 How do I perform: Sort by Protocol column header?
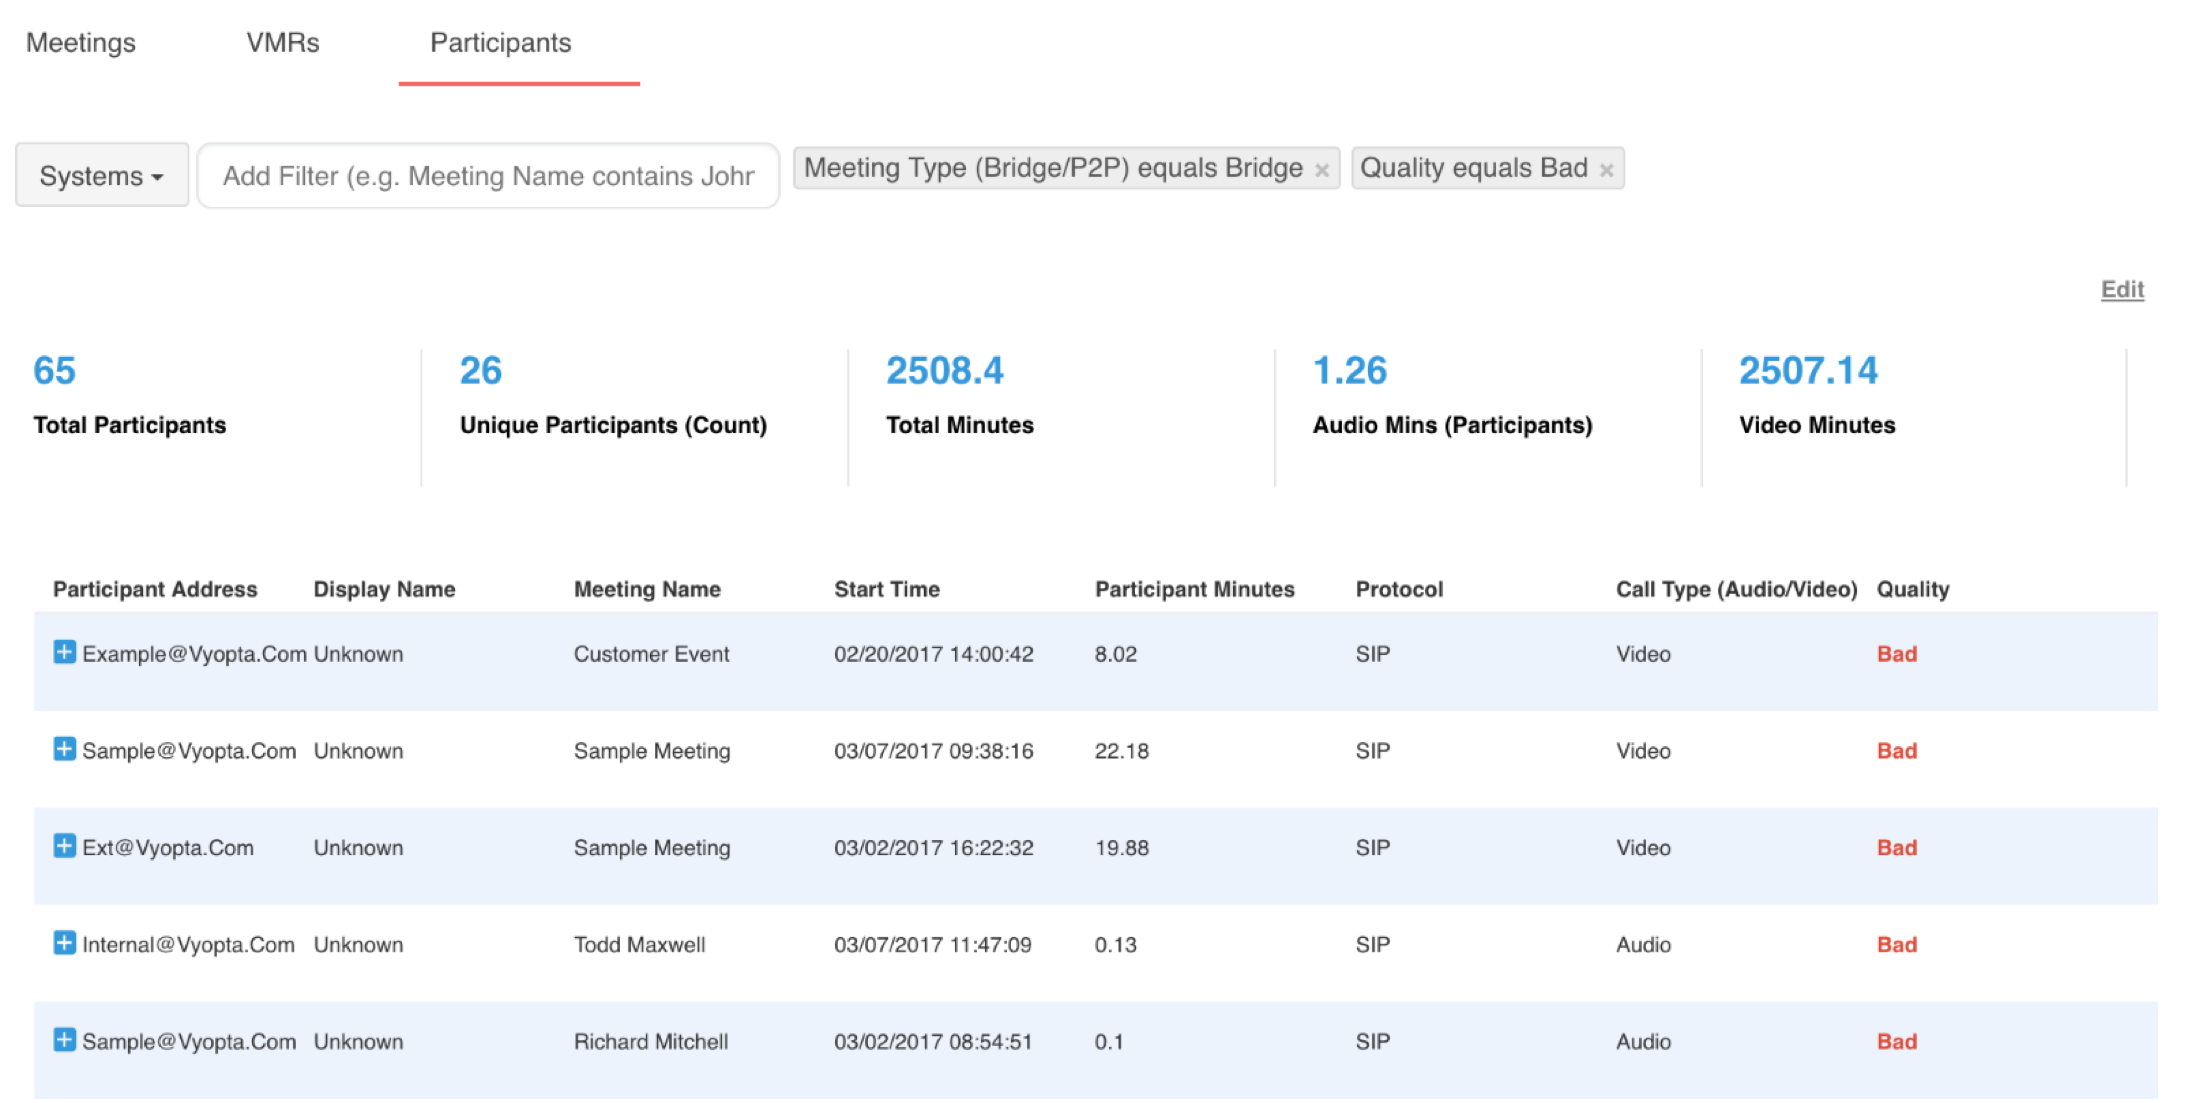1399,589
